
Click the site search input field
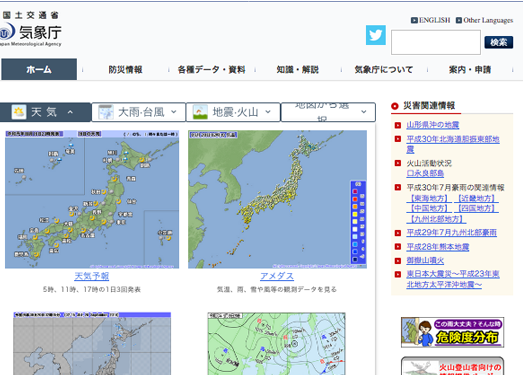point(436,42)
